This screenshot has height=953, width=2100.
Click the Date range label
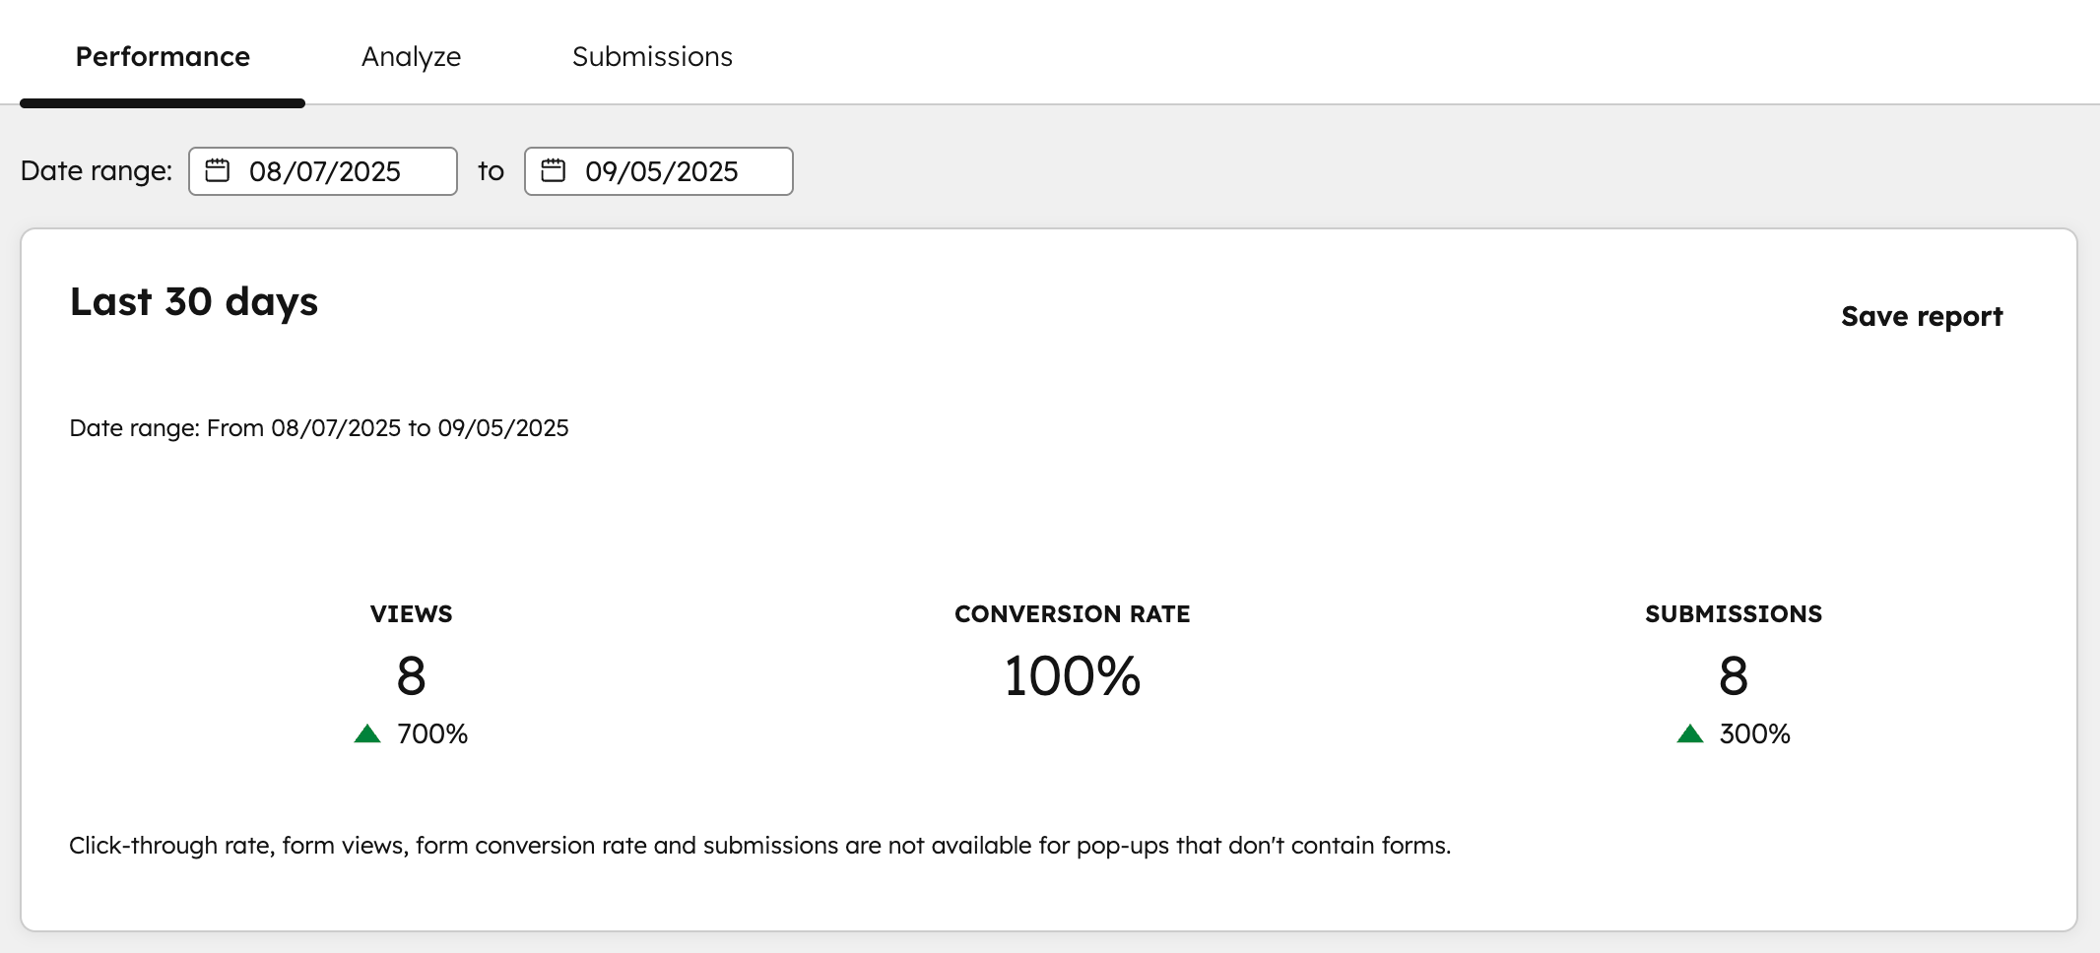pyautogui.click(x=96, y=170)
